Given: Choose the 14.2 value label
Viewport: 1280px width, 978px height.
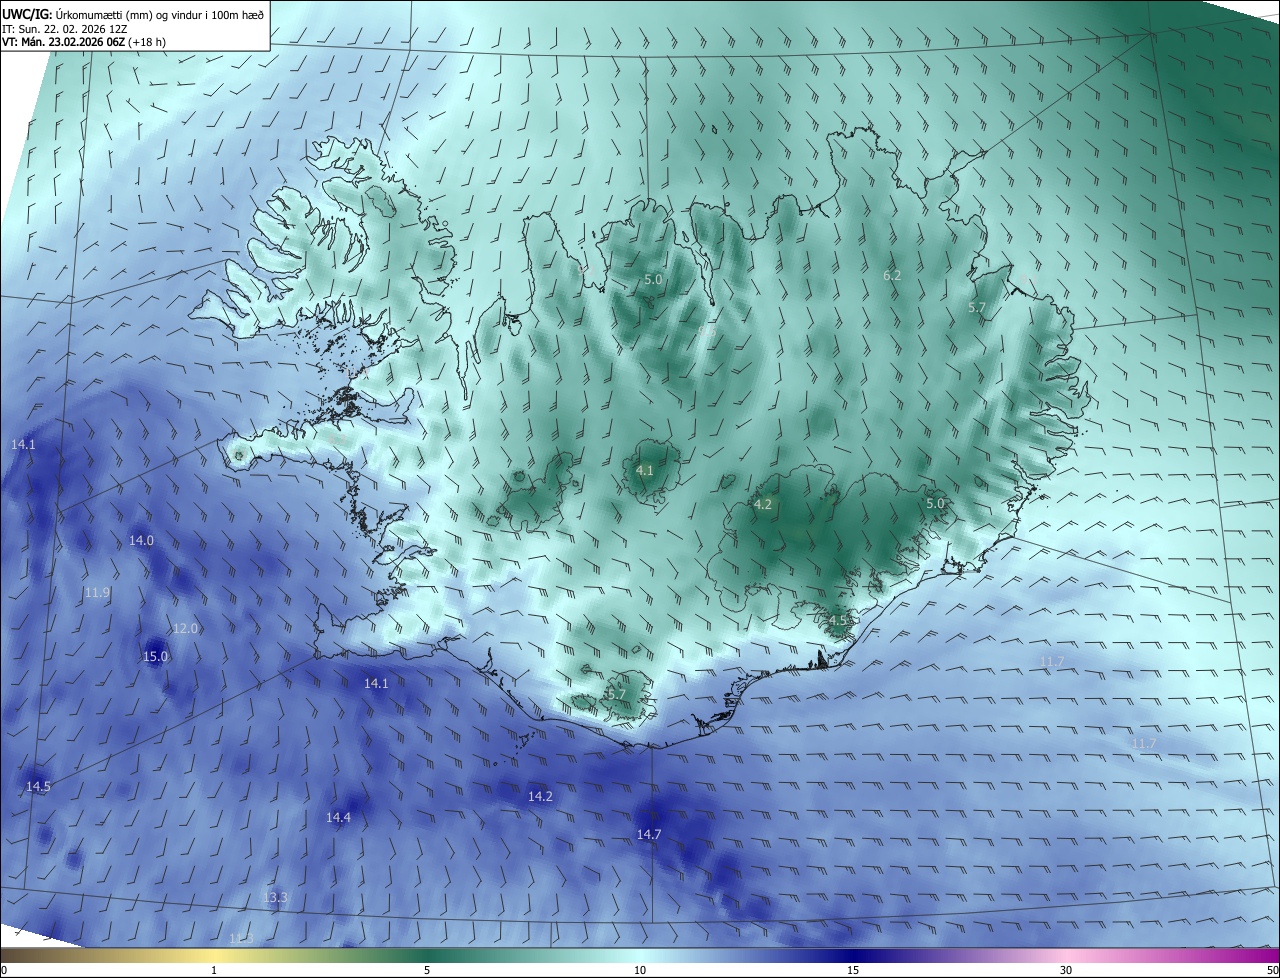Looking at the screenshot, I should [540, 797].
